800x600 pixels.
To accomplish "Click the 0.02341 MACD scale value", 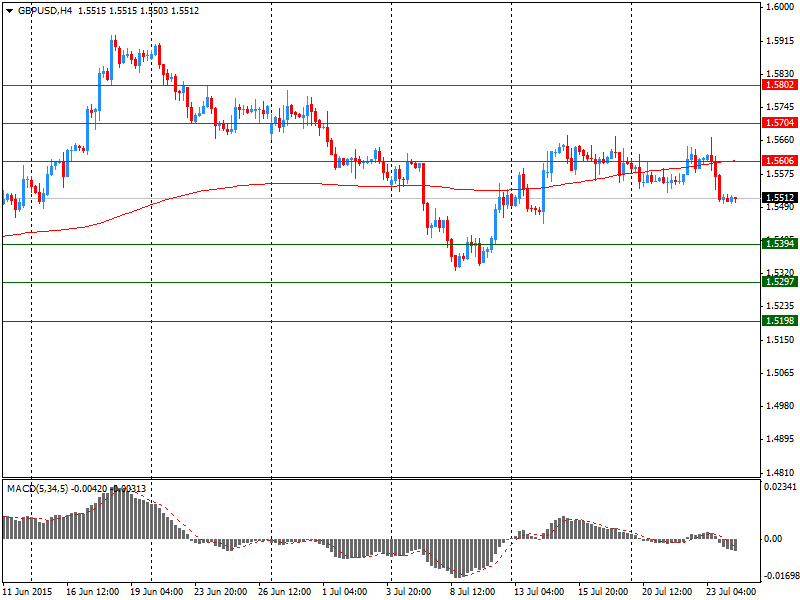I will click(x=780, y=487).
